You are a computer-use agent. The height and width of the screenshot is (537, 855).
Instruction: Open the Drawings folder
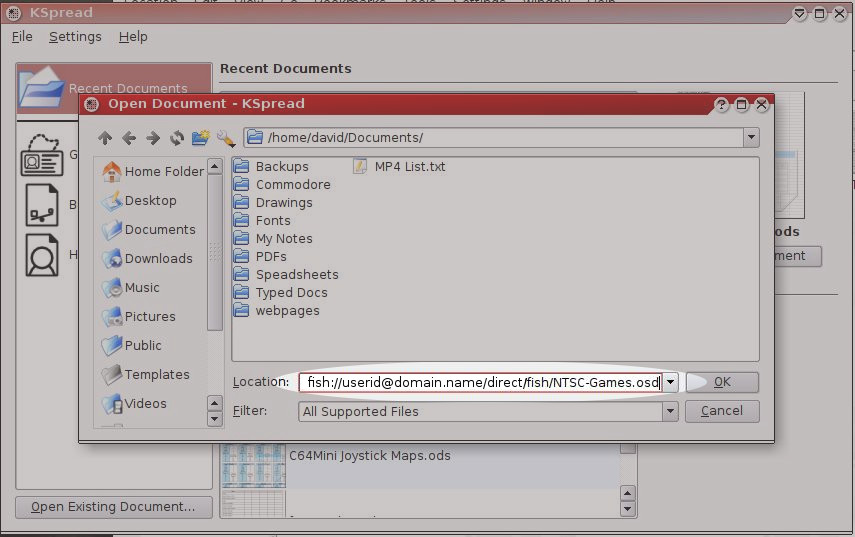point(273,202)
